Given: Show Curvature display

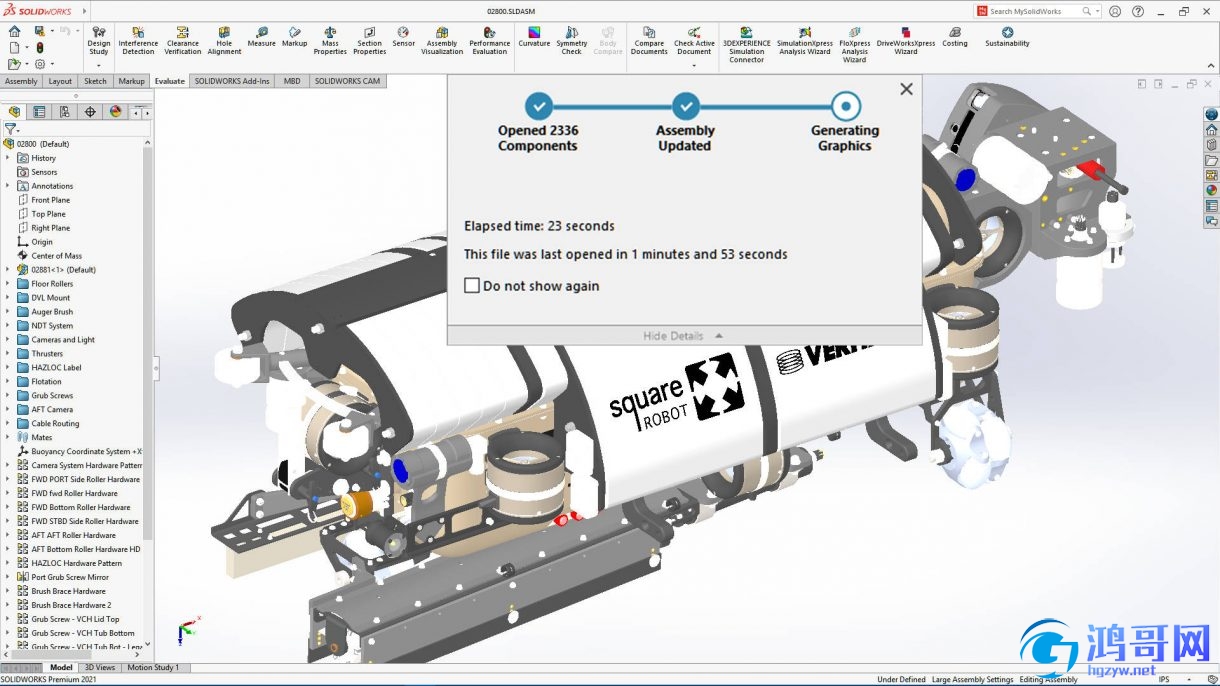Looking at the screenshot, I should click(534, 38).
